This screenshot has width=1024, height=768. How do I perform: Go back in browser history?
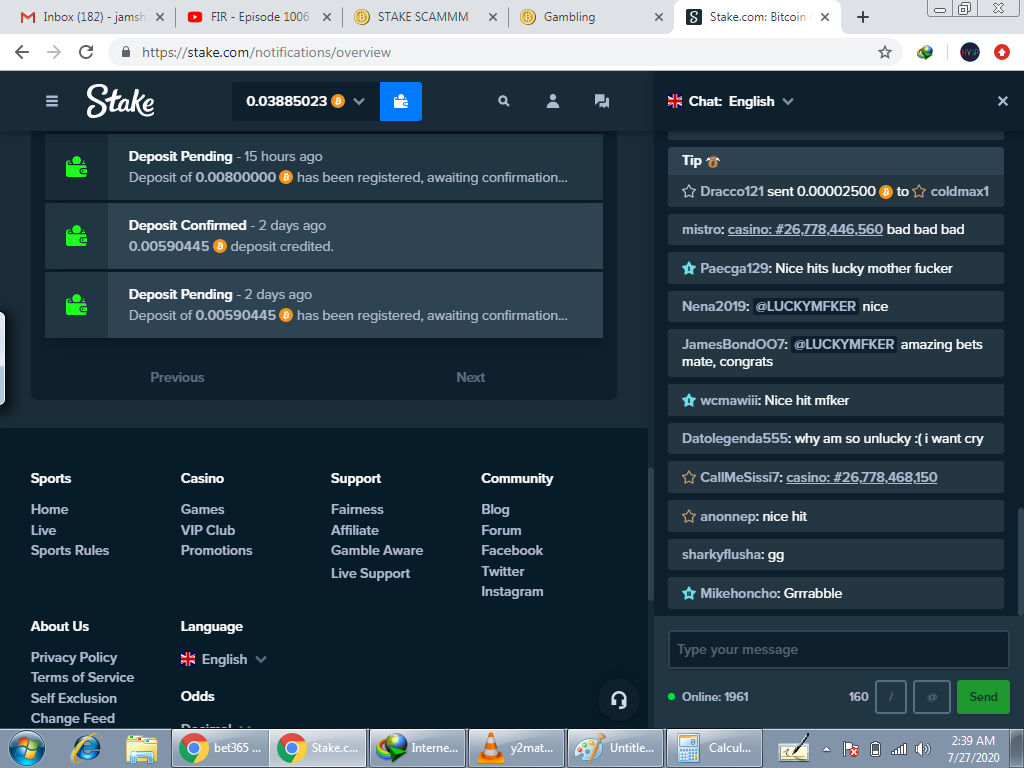pyautogui.click(x=22, y=52)
